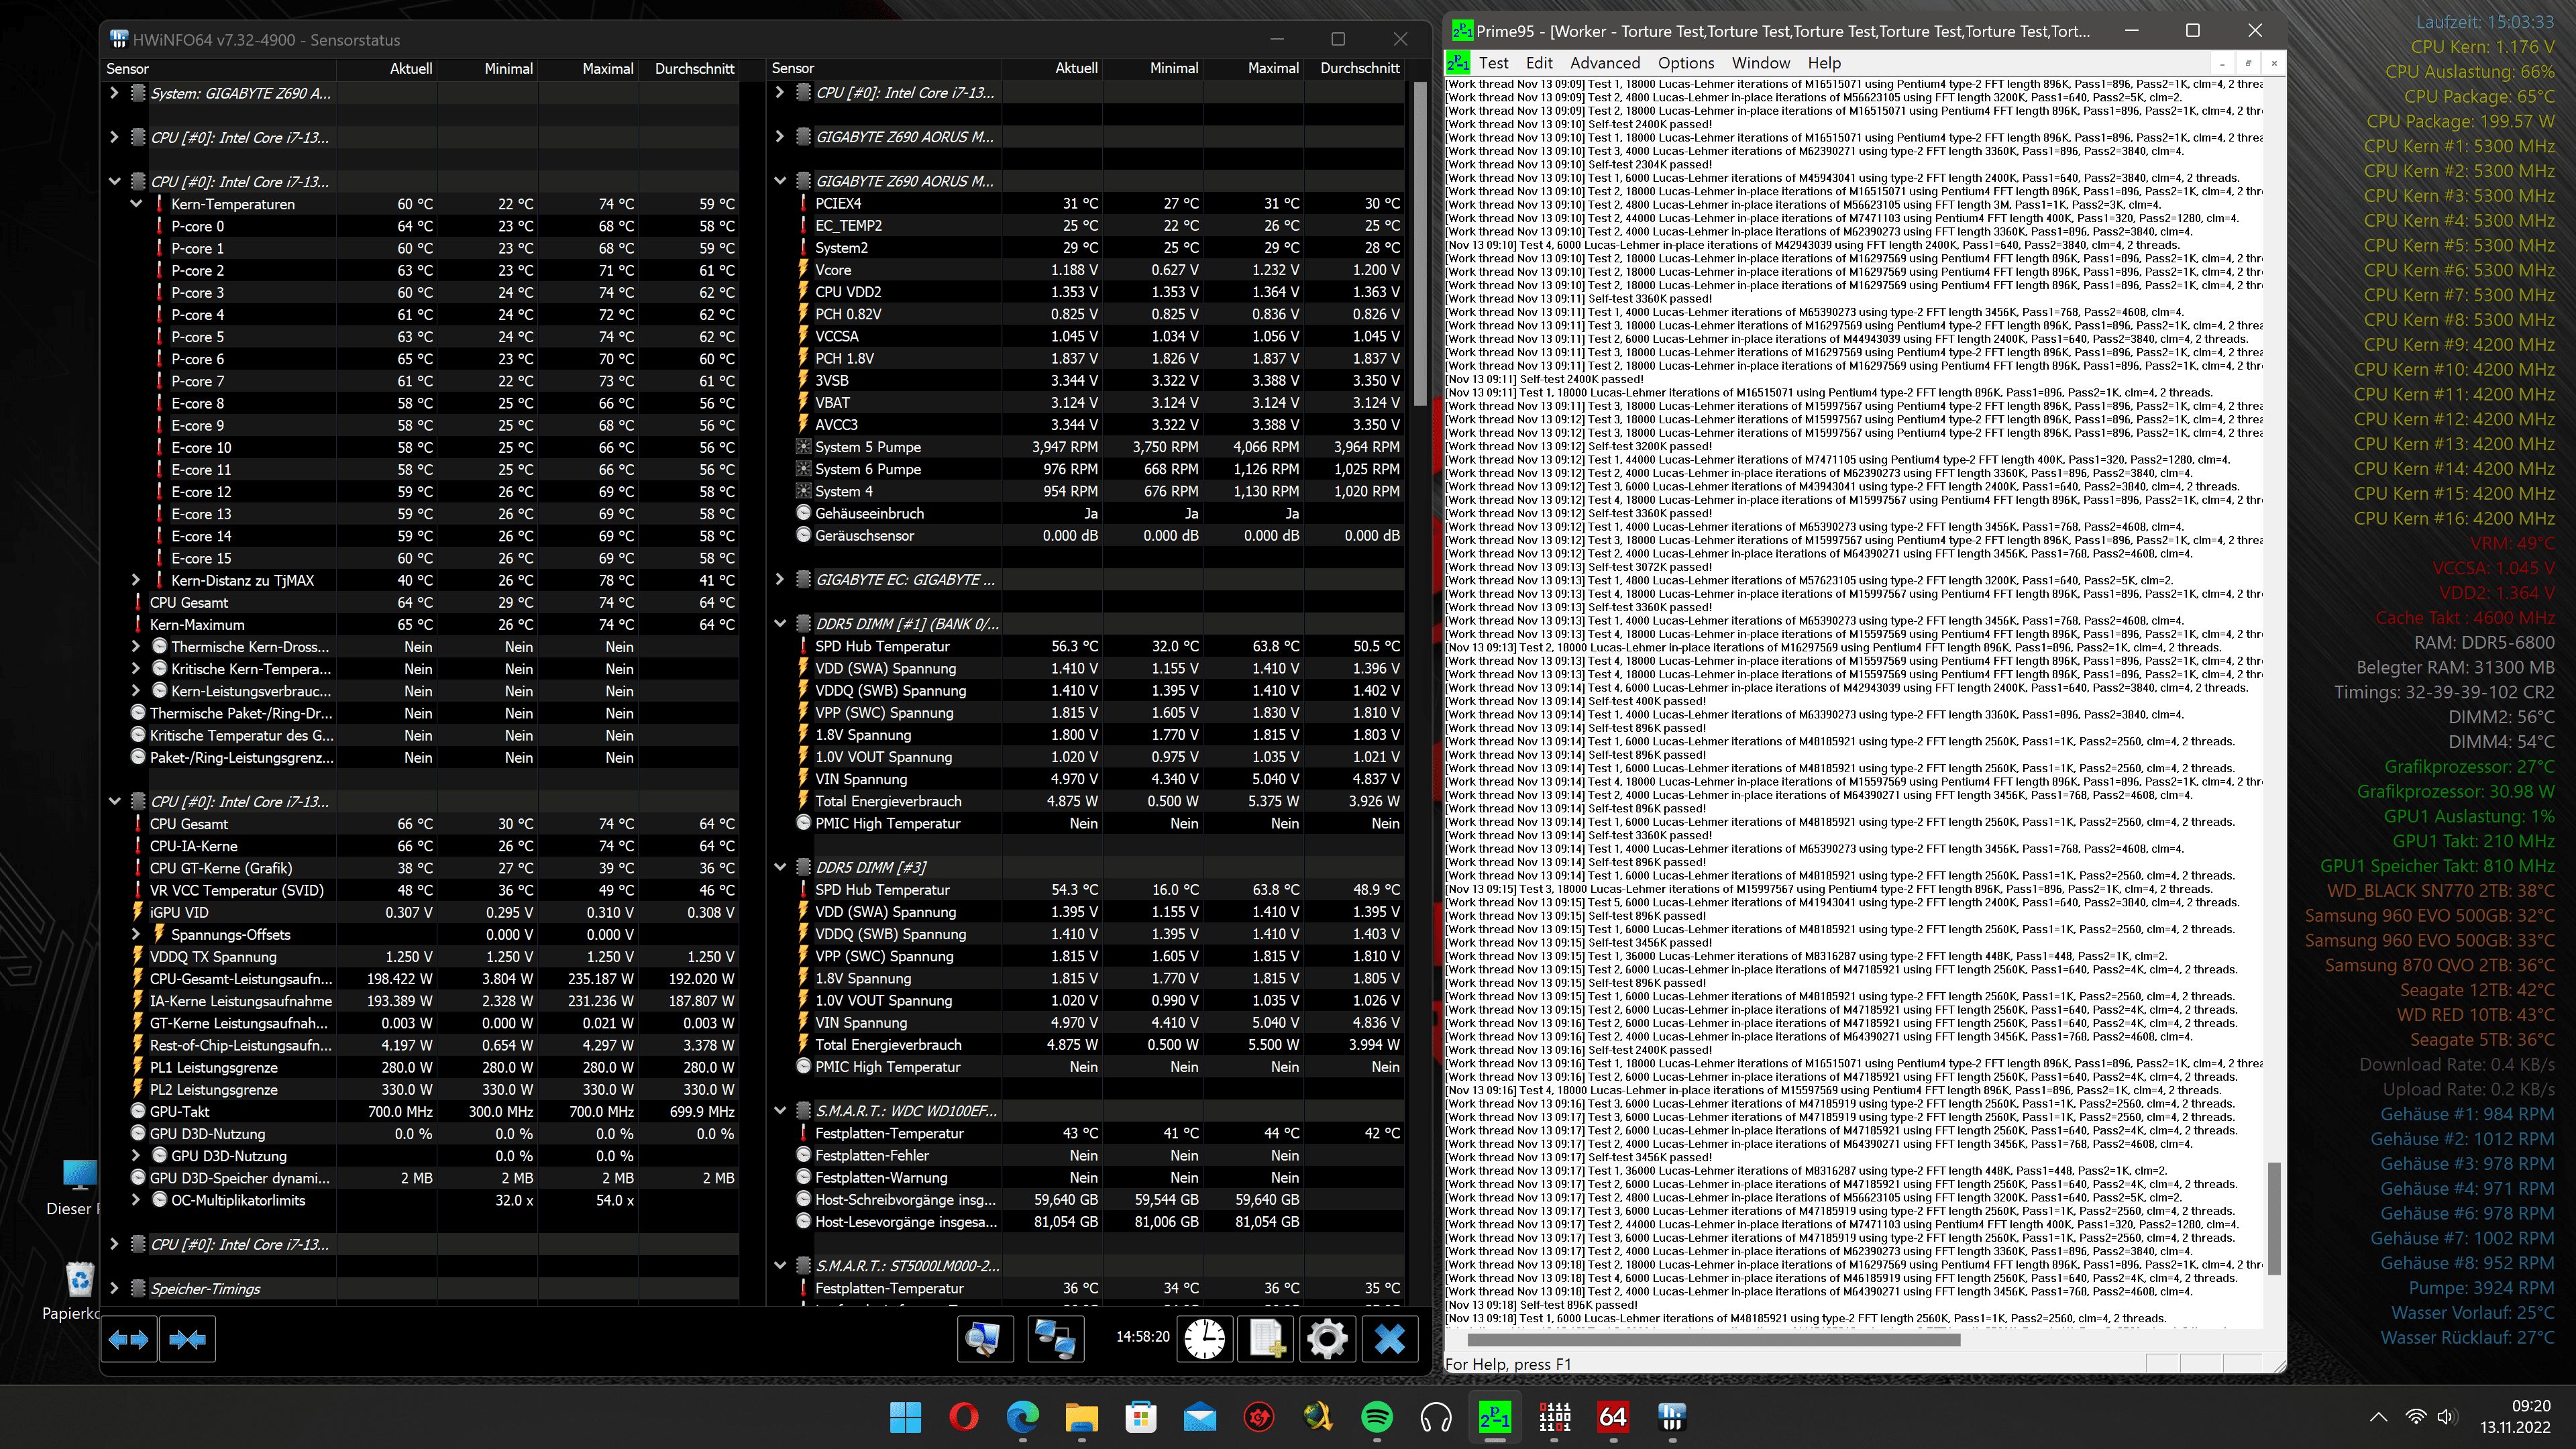
Task: Click the blue X close-sensors button
Action: 1389,1339
